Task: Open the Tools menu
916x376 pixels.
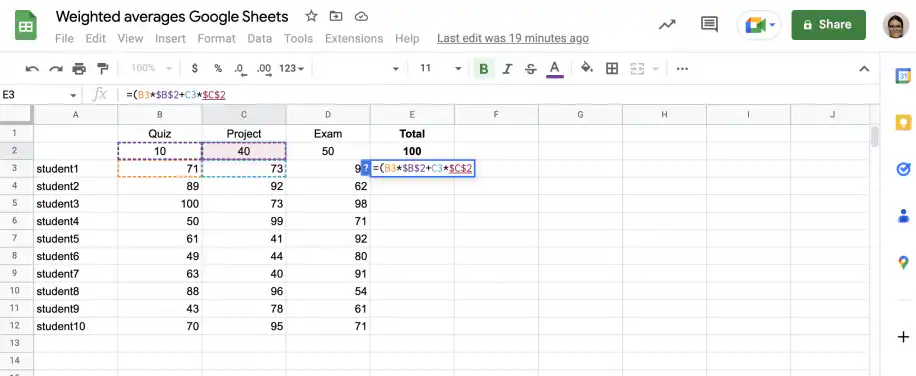Action: [x=299, y=39]
